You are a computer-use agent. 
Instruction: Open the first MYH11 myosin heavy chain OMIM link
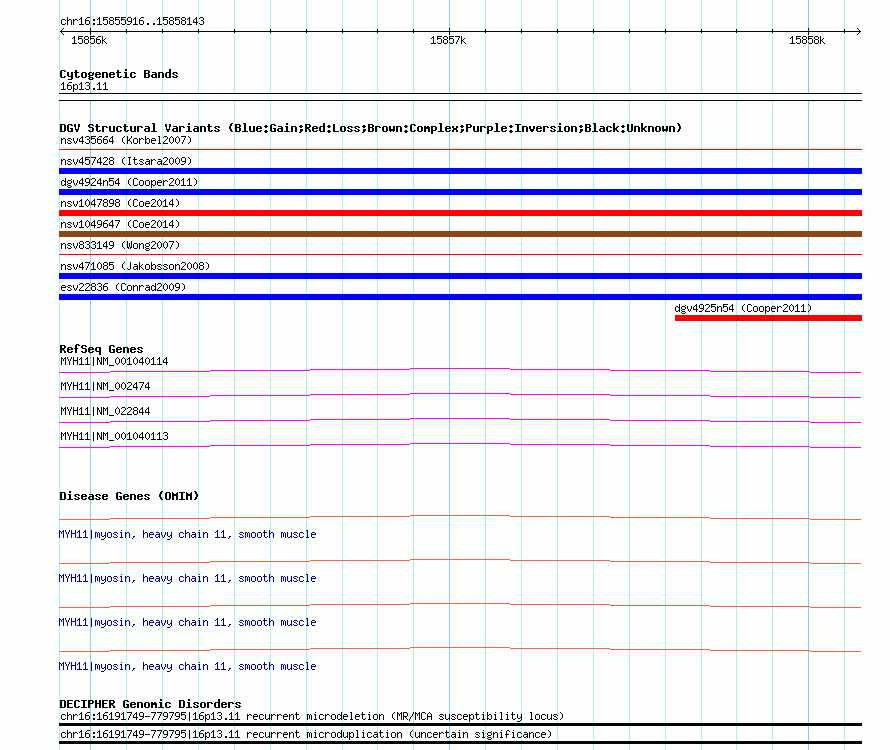tap(187, 535)
